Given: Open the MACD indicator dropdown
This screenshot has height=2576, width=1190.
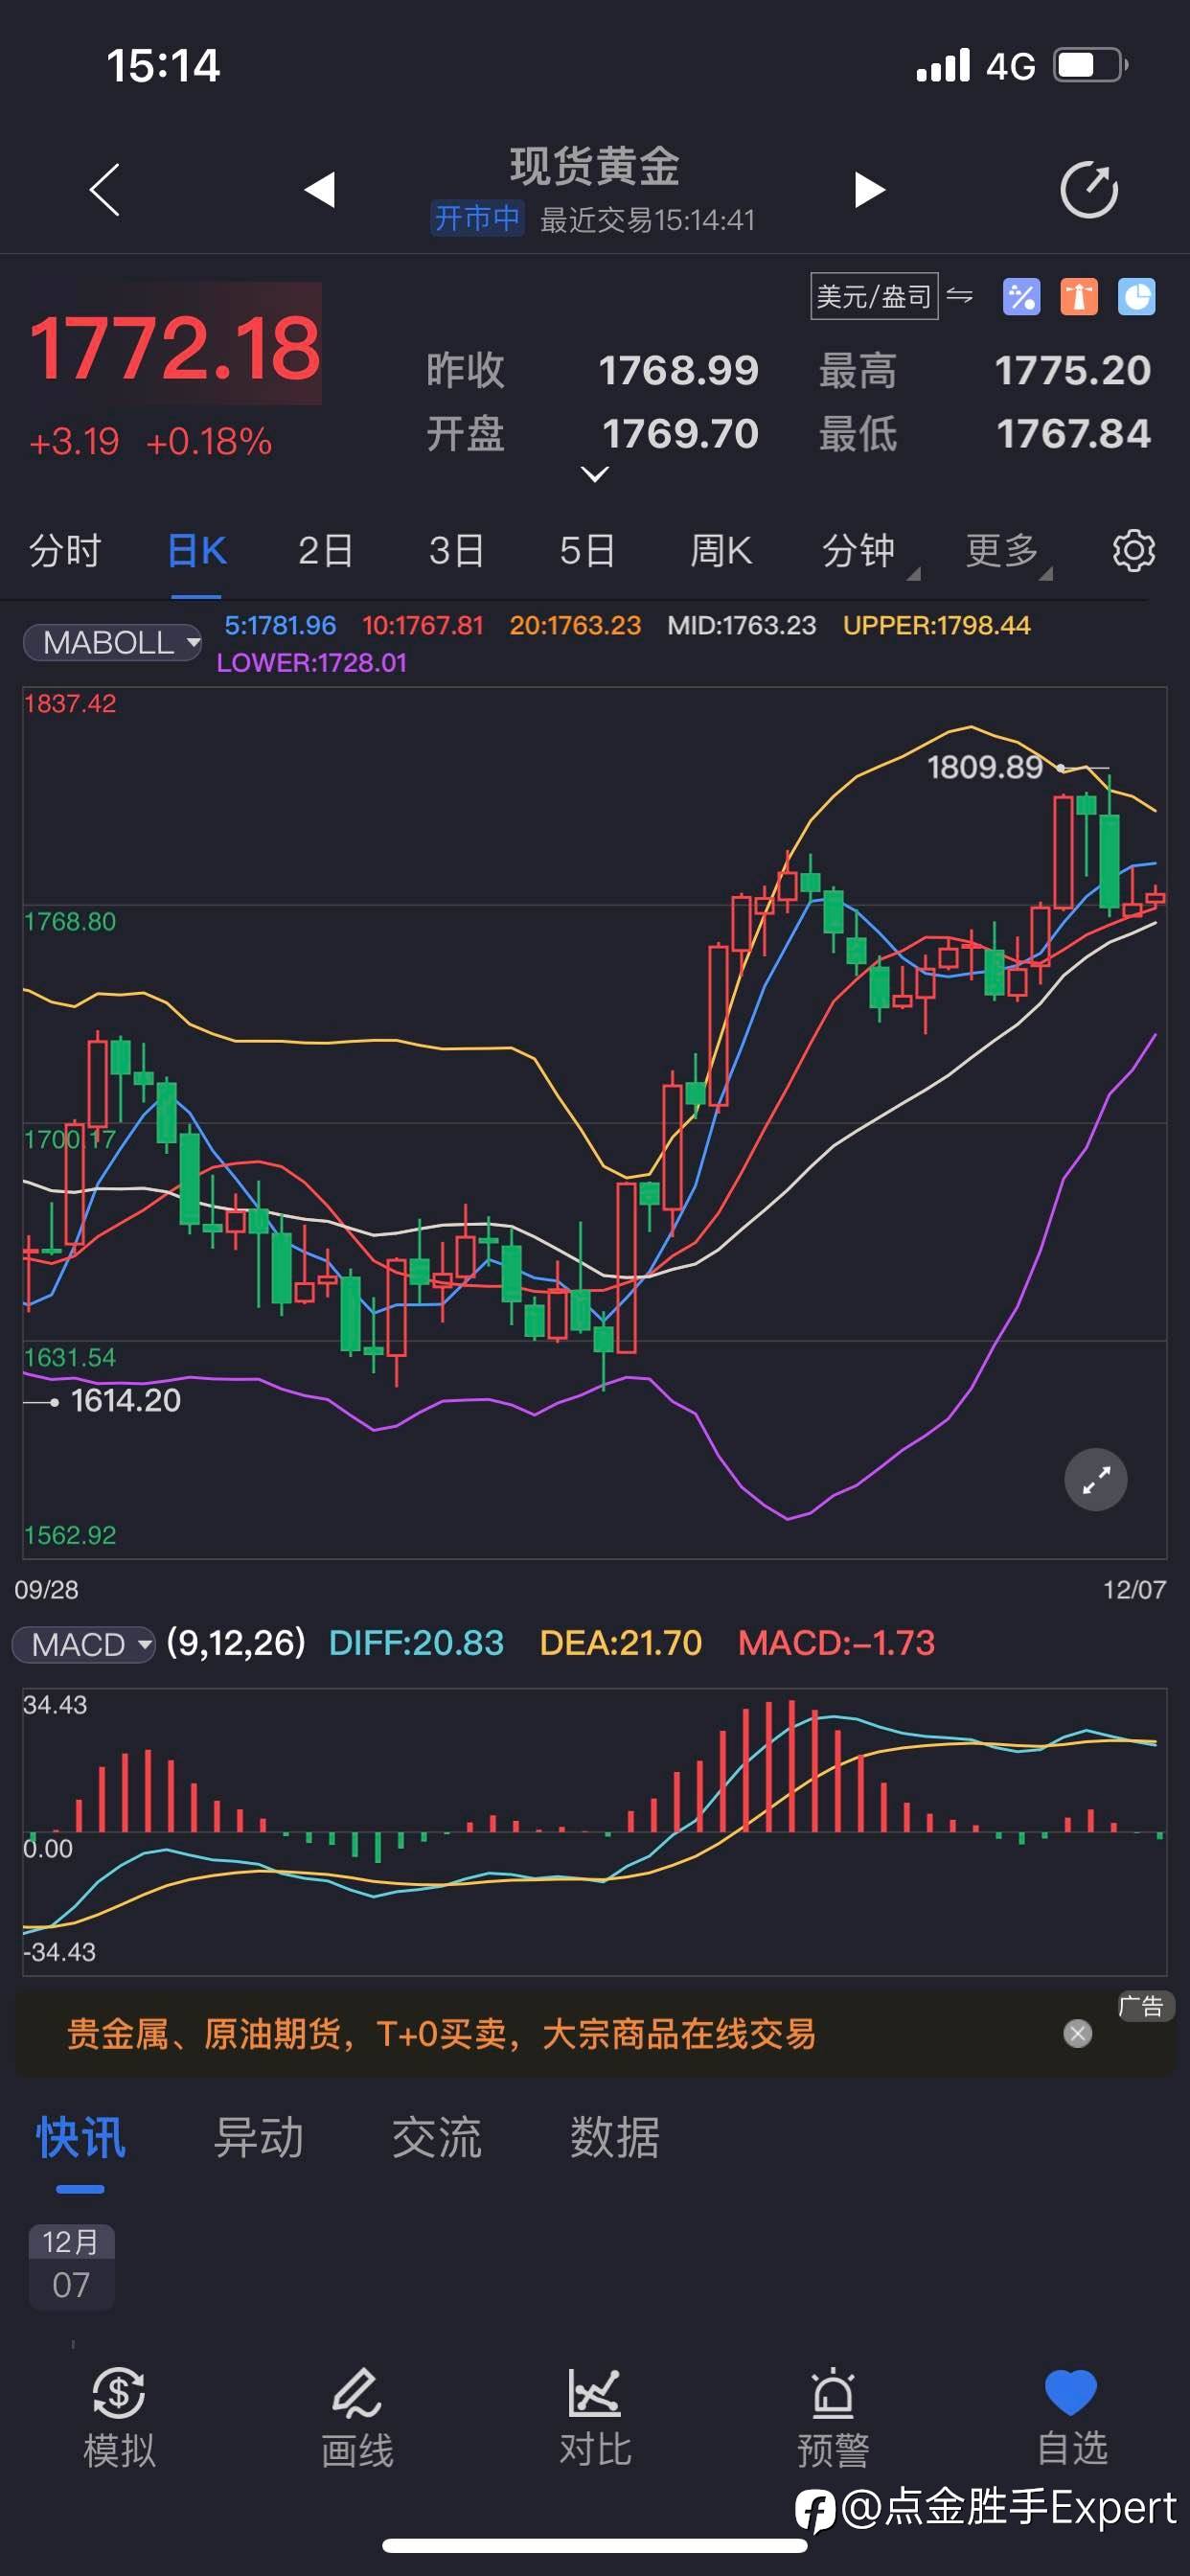Looking at the screenshot, I should pyautogui.click(x=84, y=1645).
